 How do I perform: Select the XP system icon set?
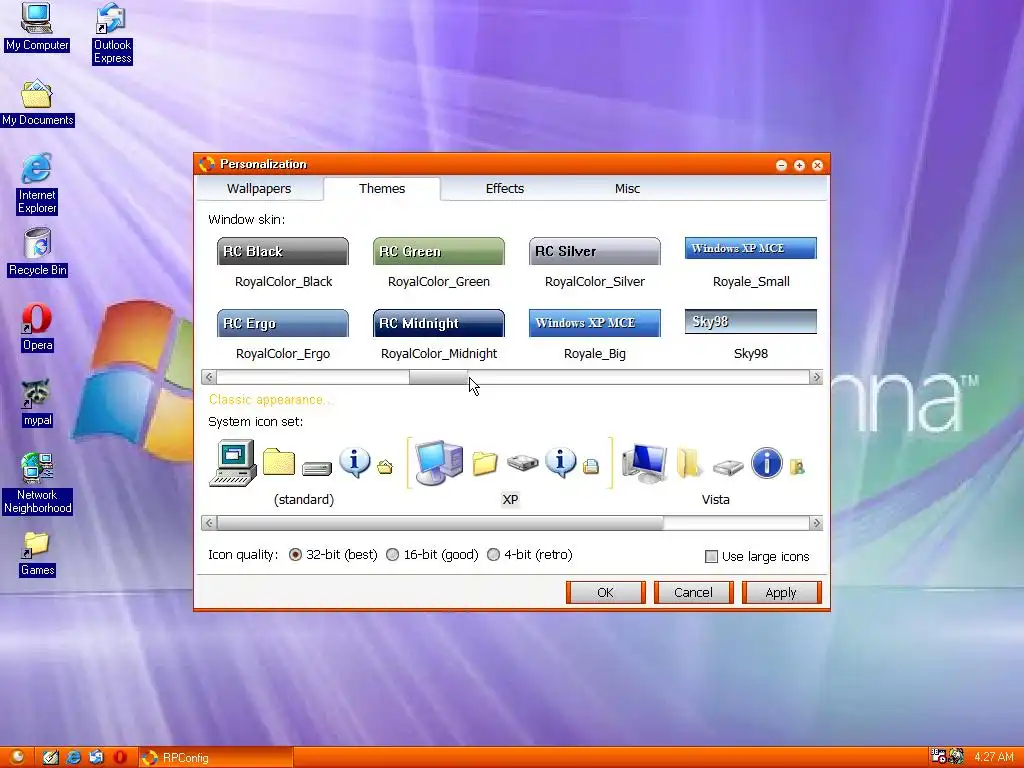click(510, 473)
